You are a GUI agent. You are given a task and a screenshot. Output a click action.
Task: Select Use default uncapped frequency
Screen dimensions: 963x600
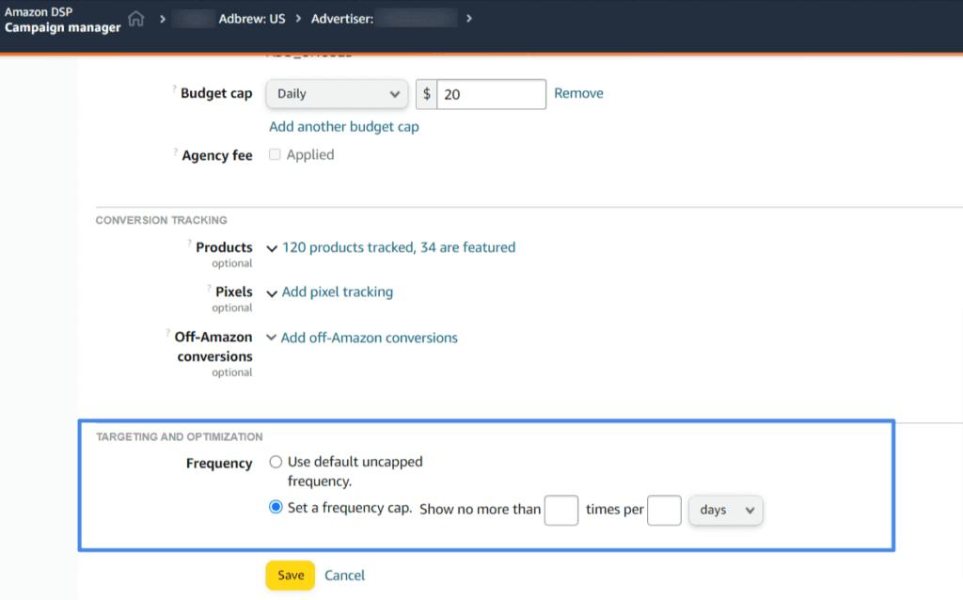tap(275, 462)
